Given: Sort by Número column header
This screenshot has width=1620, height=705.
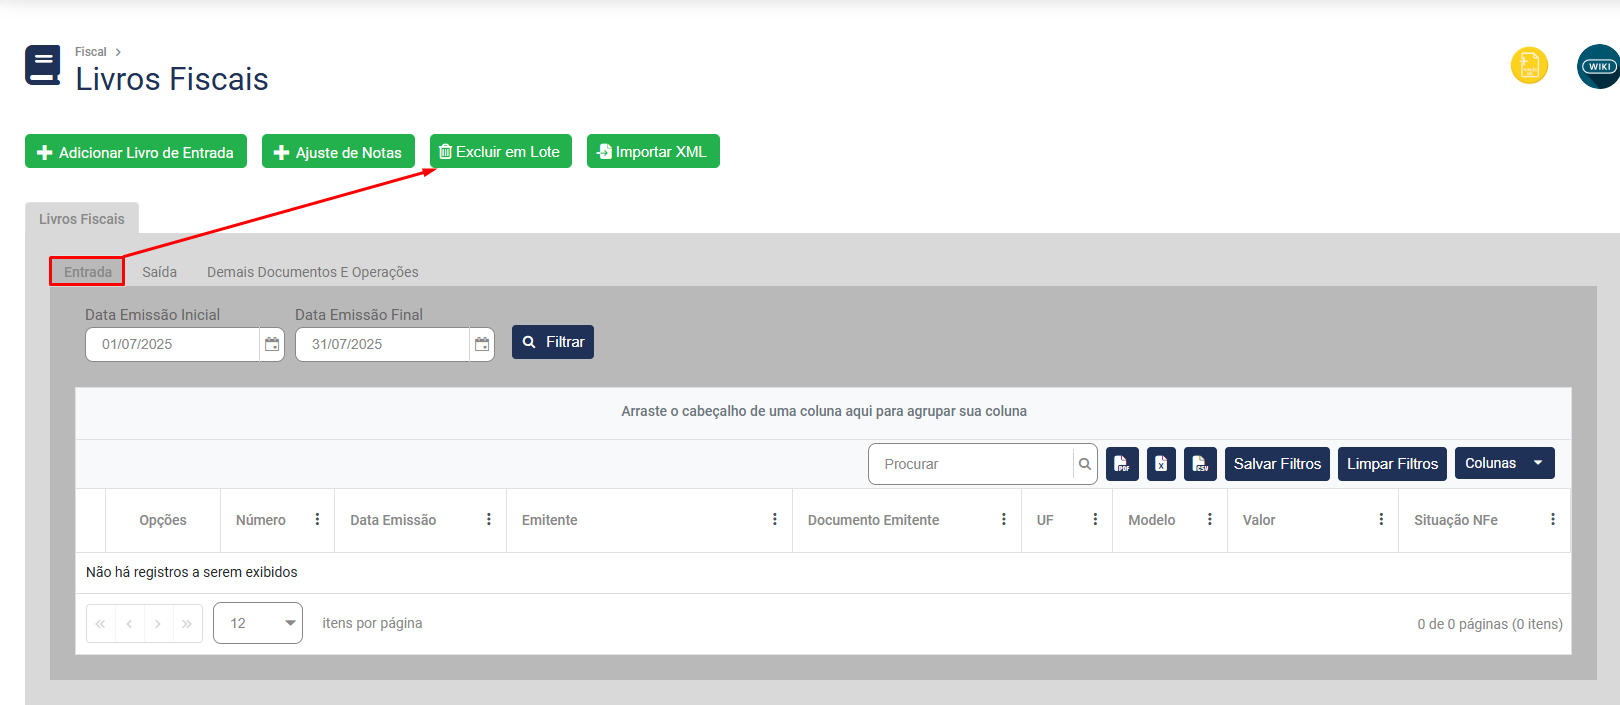Looking at the screenshot, I should click(261, 520).
